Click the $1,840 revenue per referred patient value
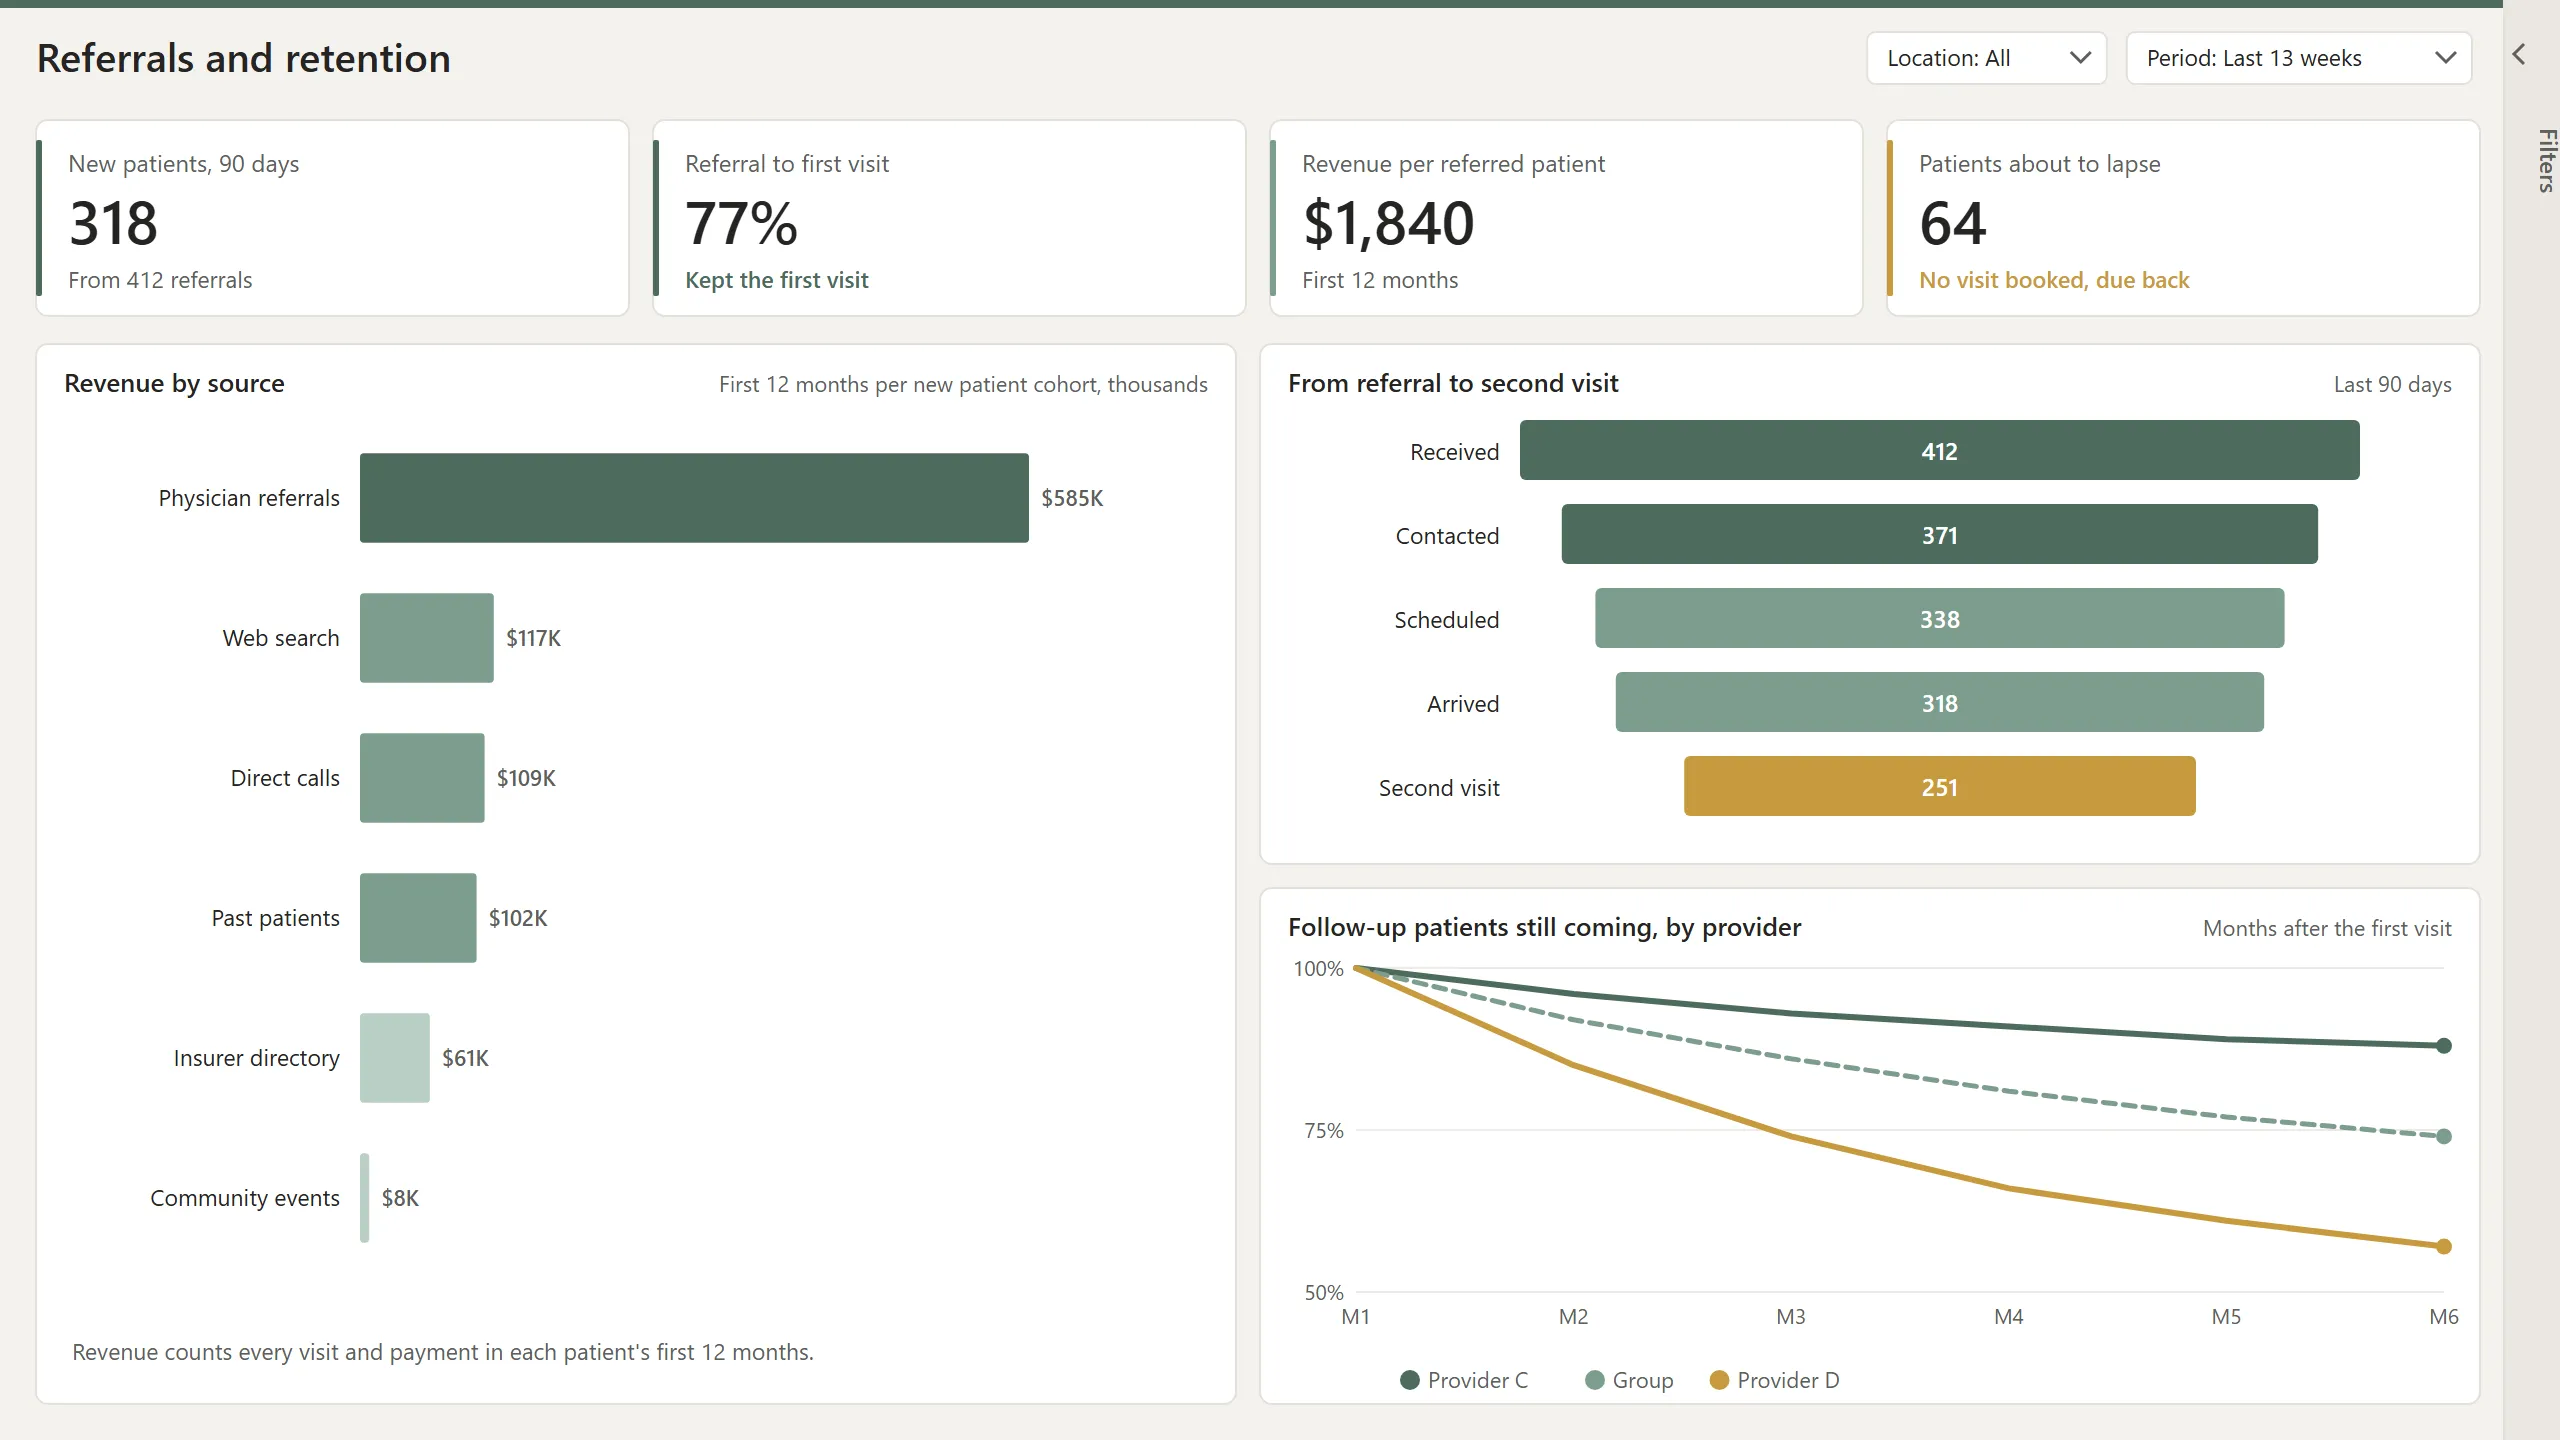Viewport: 2560px width, 1440px height. point(1388,223)
